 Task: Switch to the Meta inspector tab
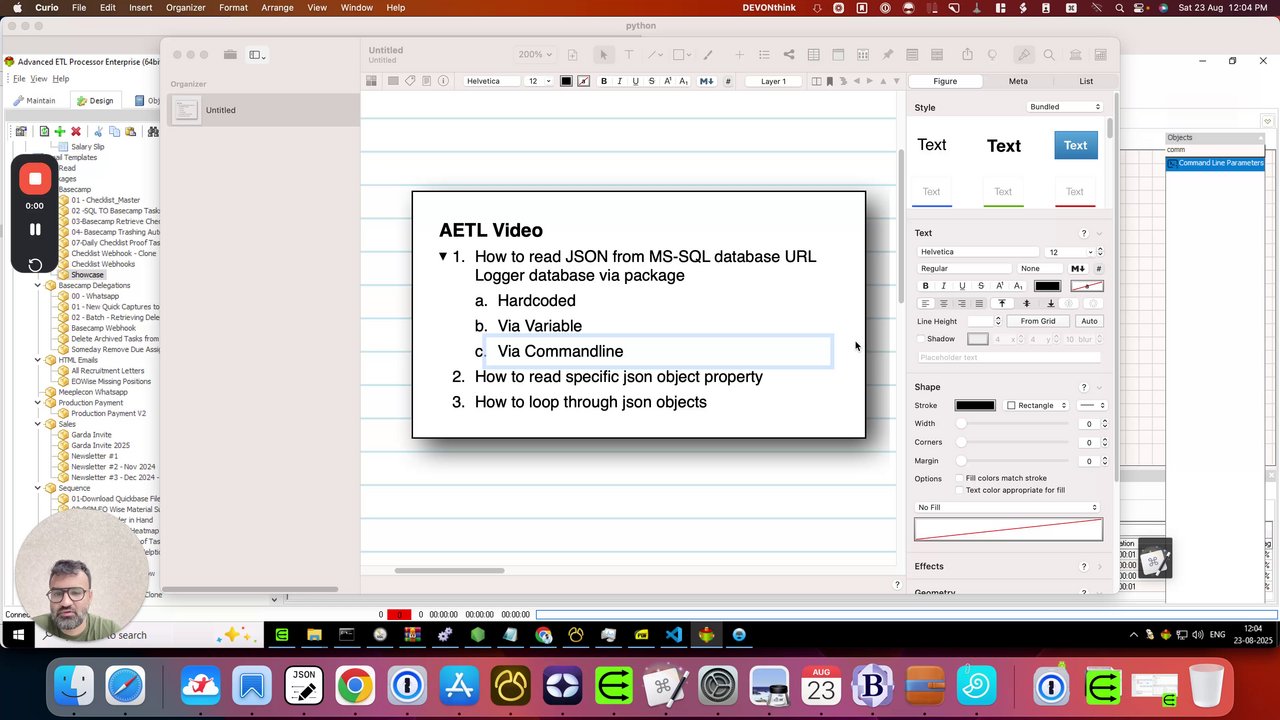pyautogui.click(x=1018, y=81)
